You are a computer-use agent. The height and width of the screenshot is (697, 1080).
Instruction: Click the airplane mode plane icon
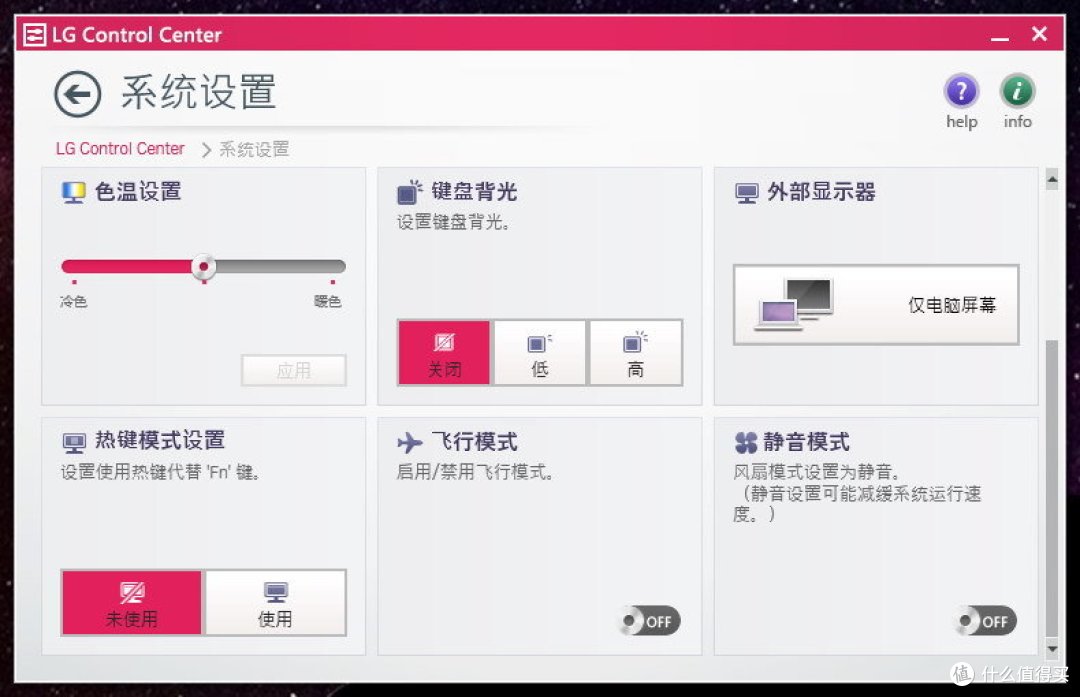[409, 442]
